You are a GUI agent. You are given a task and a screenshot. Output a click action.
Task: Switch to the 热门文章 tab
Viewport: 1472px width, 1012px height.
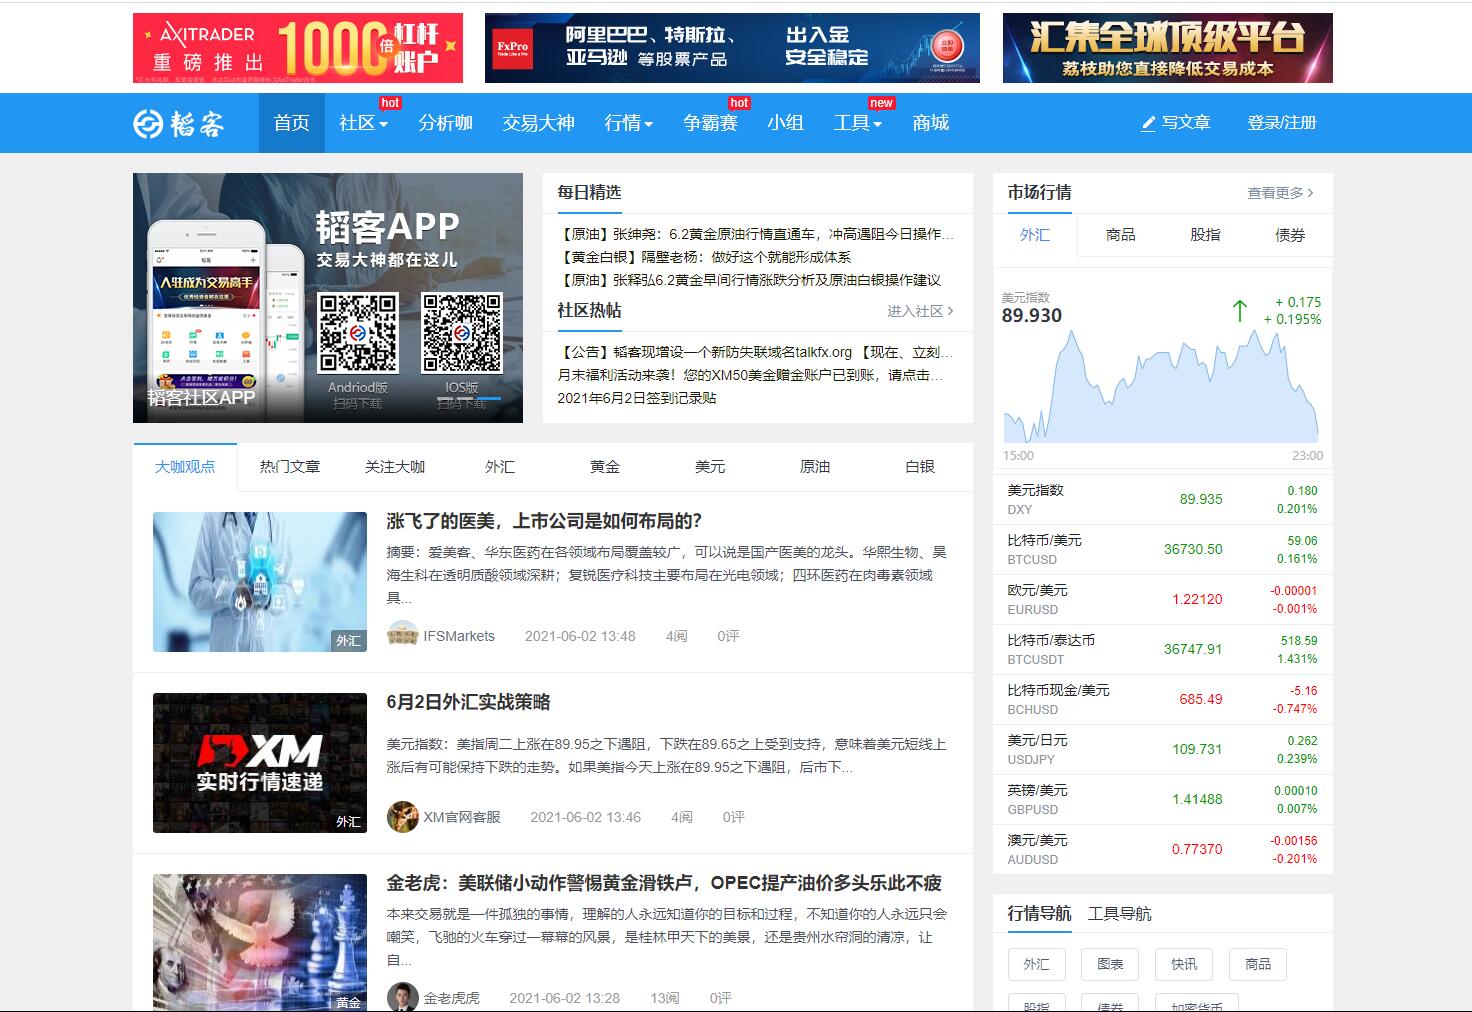290,467
